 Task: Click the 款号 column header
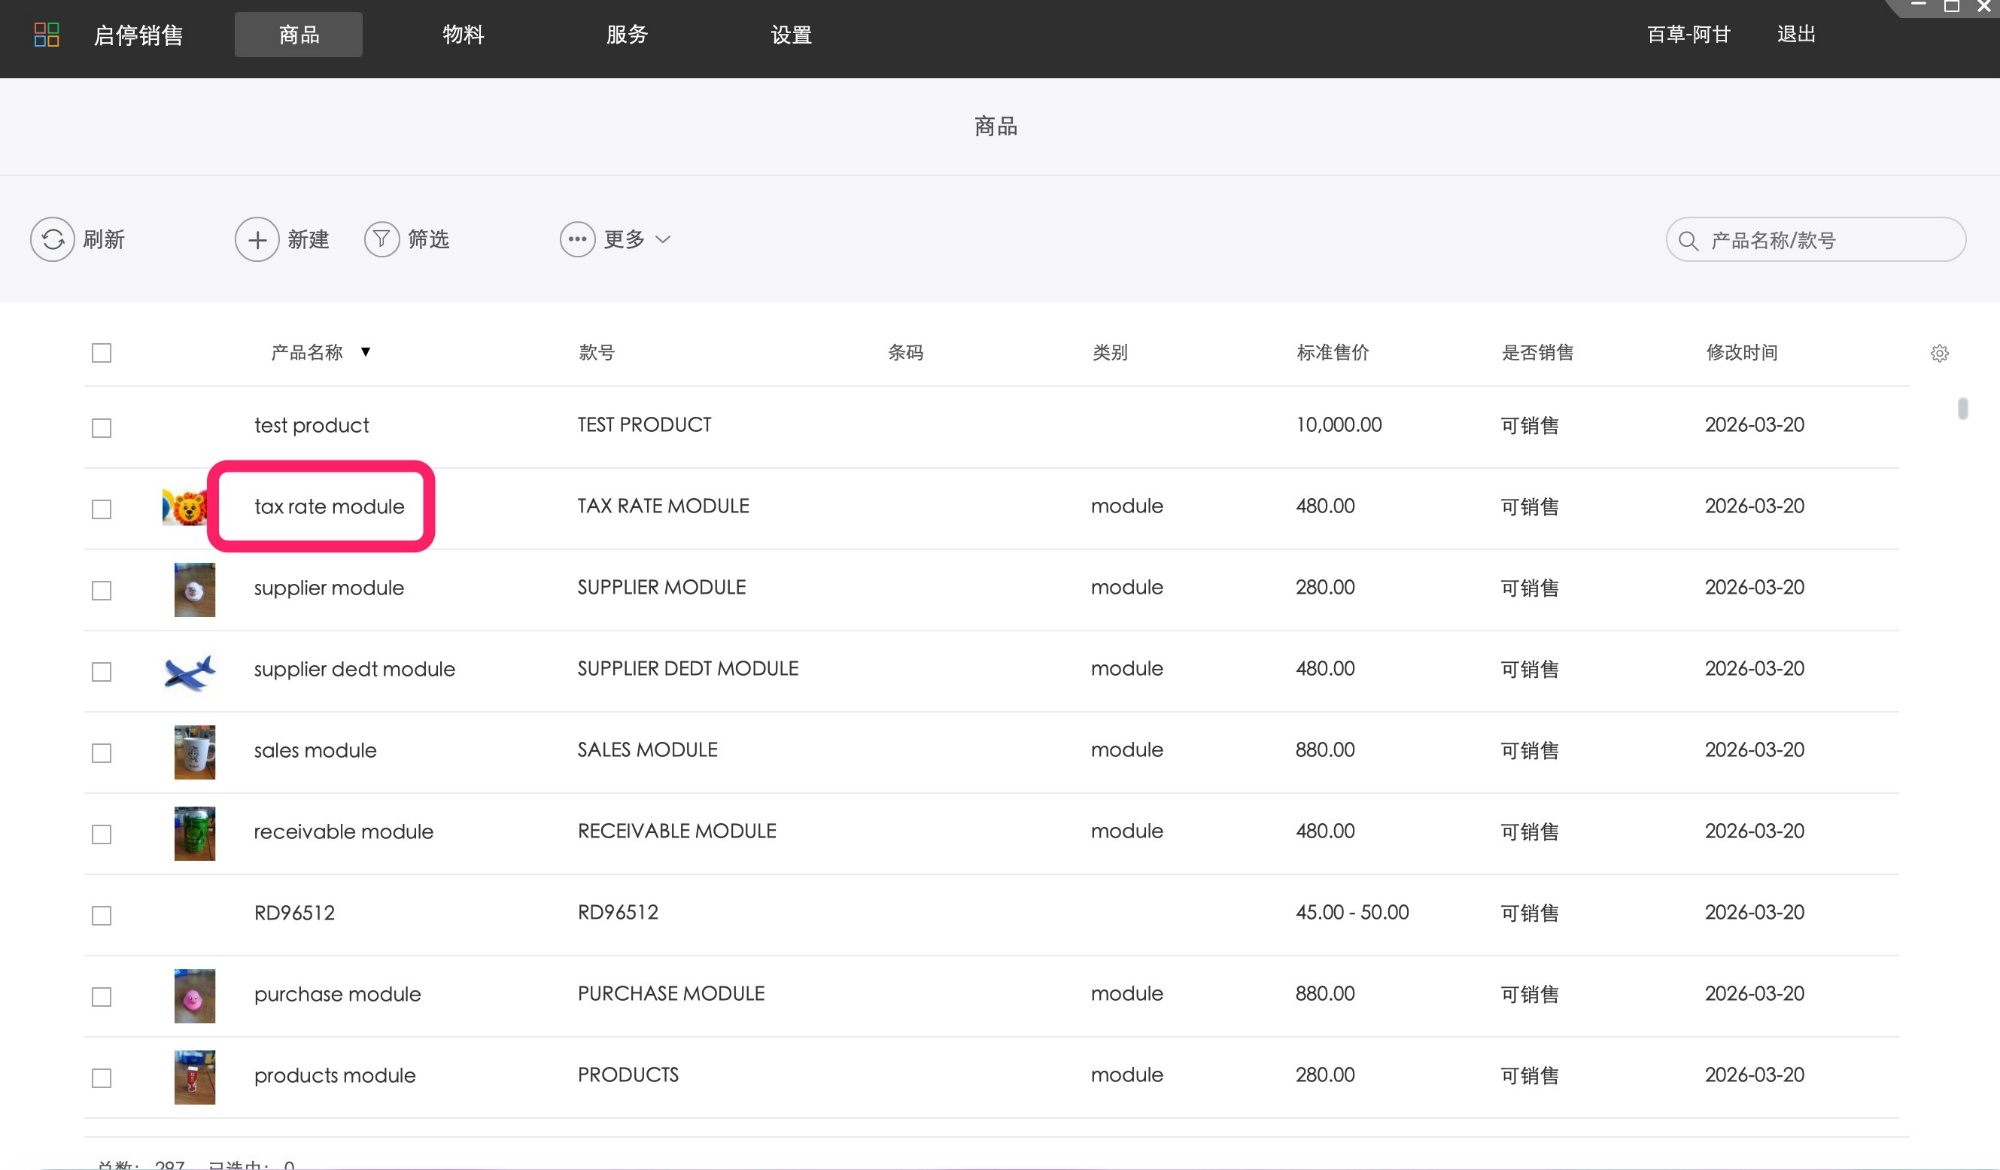point(597,353)
